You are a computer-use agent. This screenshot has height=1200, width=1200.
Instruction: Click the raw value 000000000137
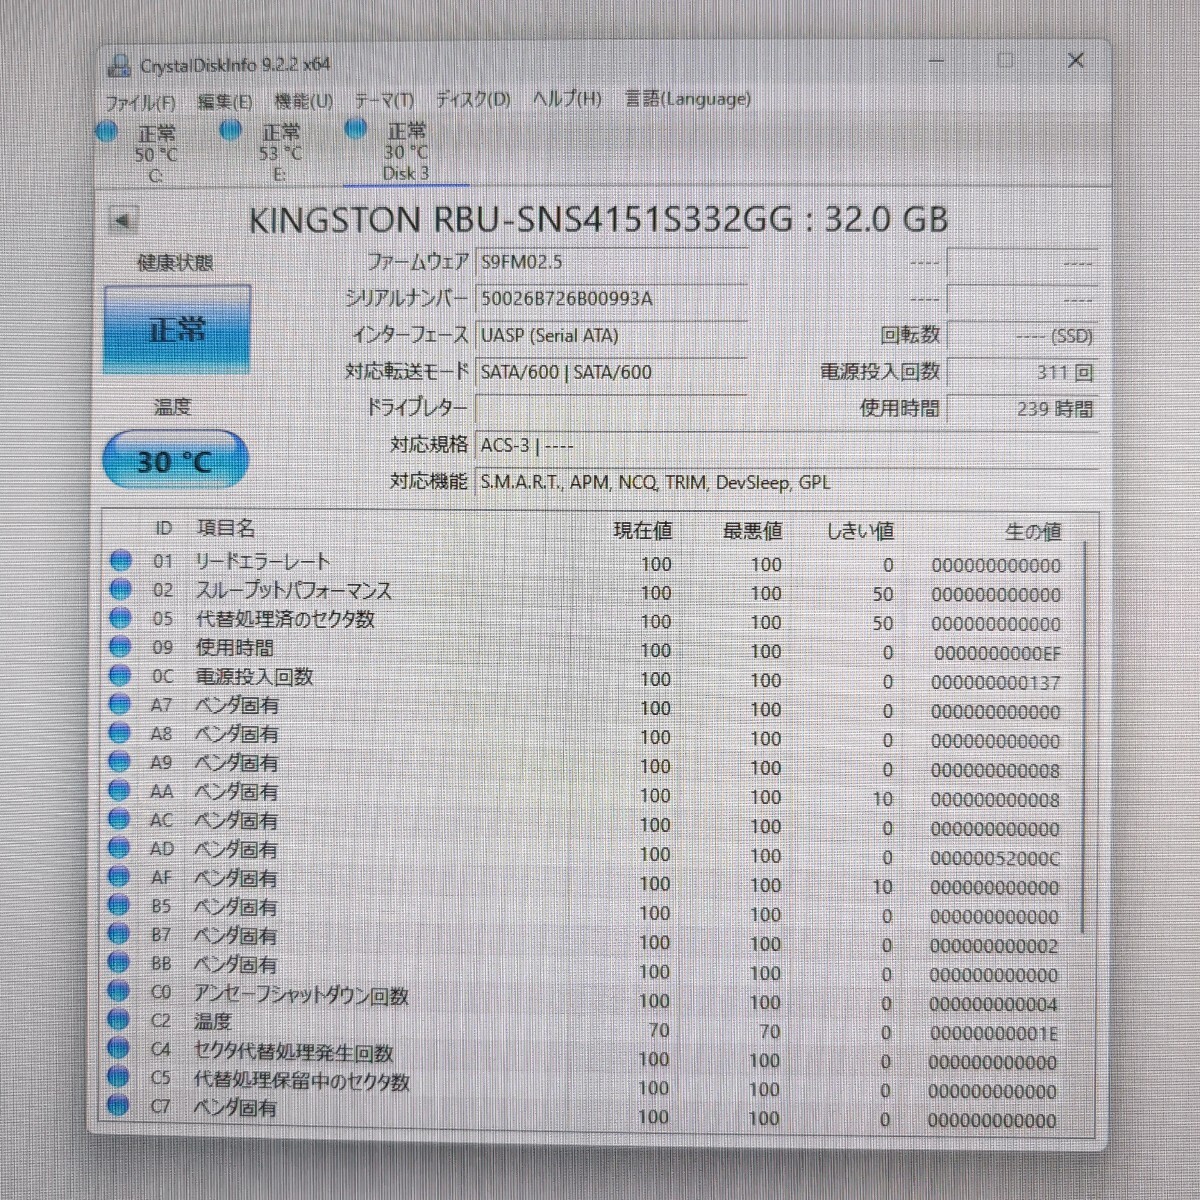click(996, 683)
